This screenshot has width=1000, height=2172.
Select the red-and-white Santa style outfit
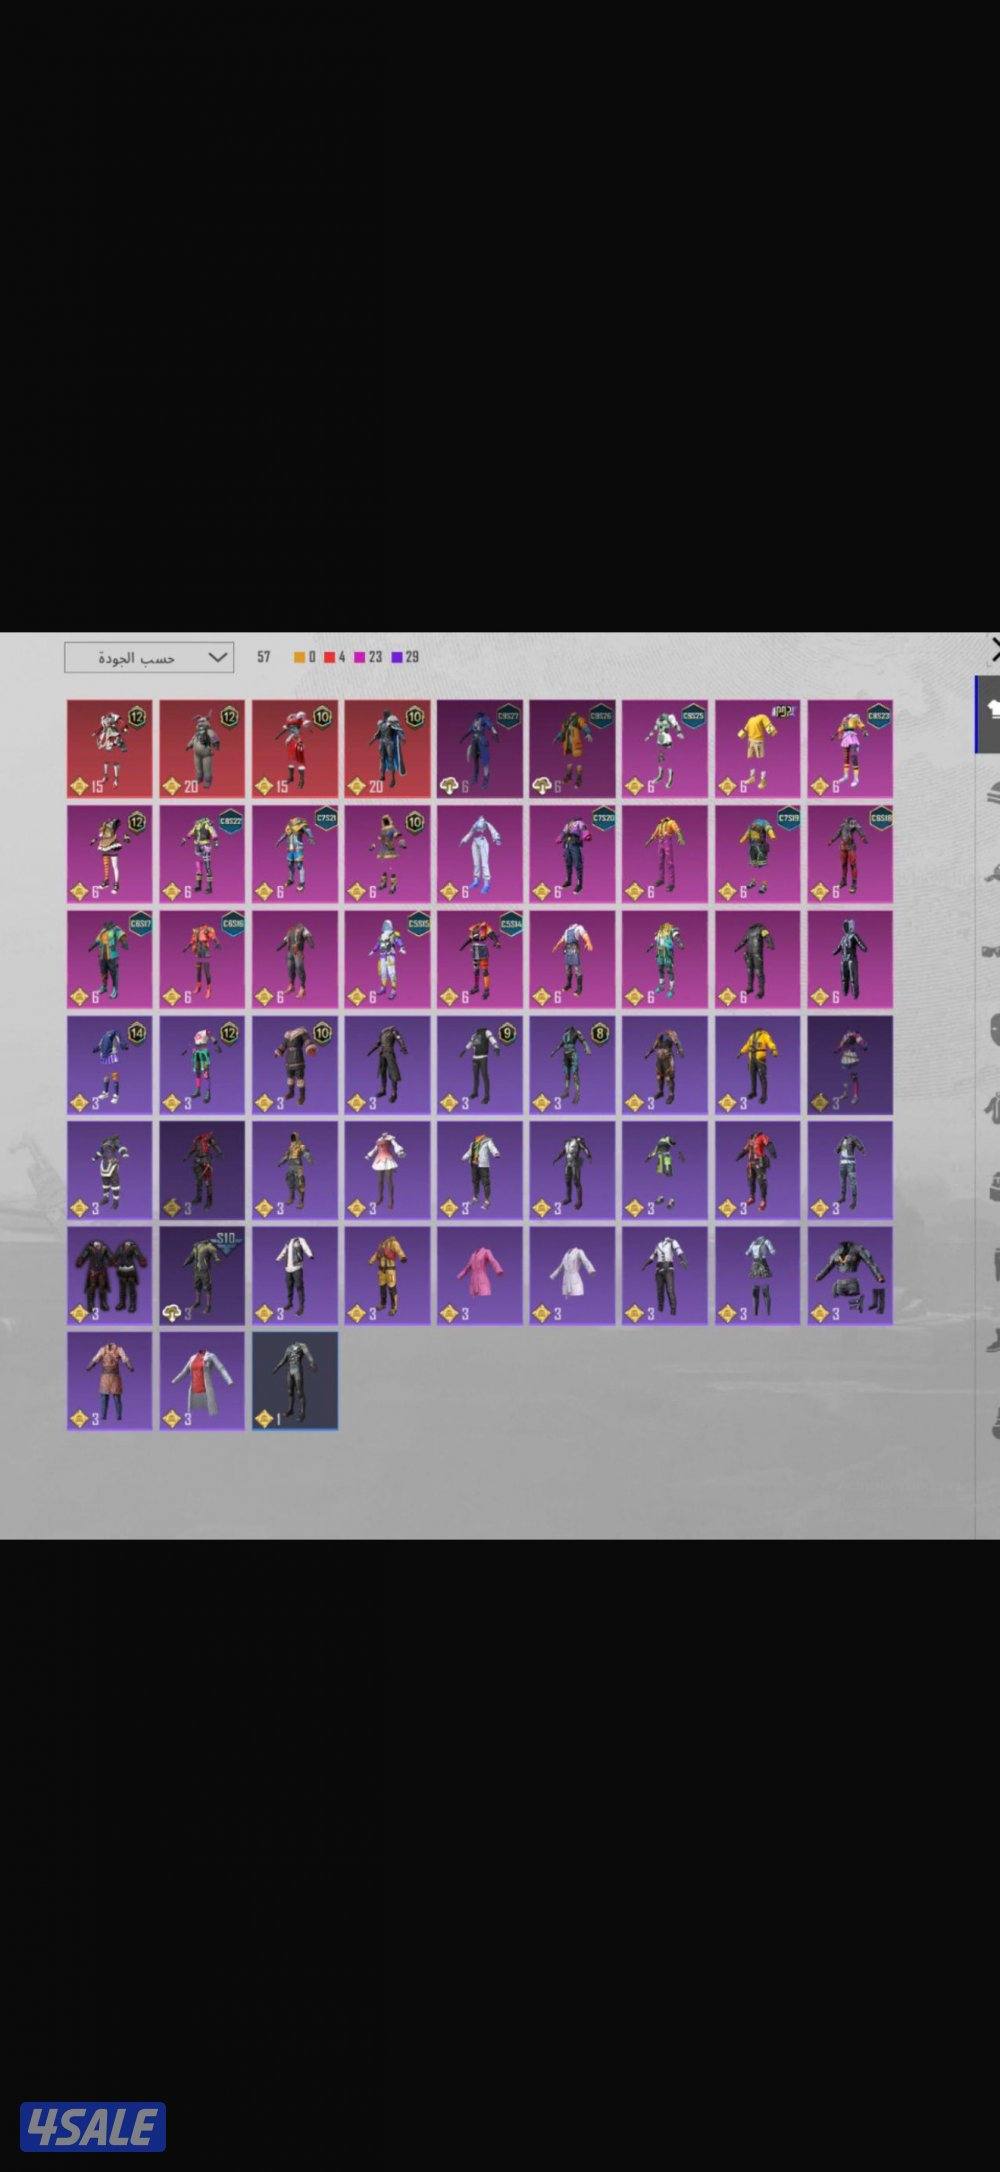pyautogui.click(x=295, y=748)
